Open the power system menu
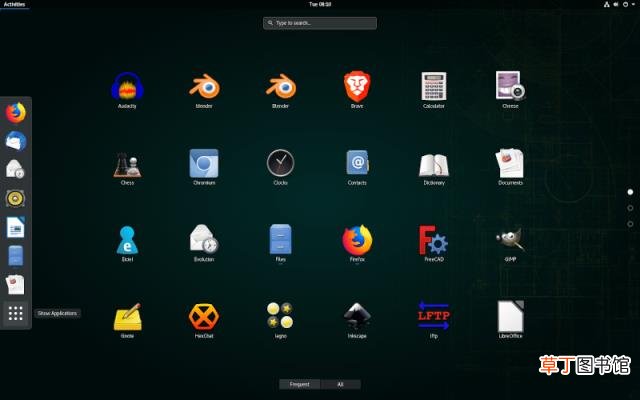 click(x=628, y=4)
